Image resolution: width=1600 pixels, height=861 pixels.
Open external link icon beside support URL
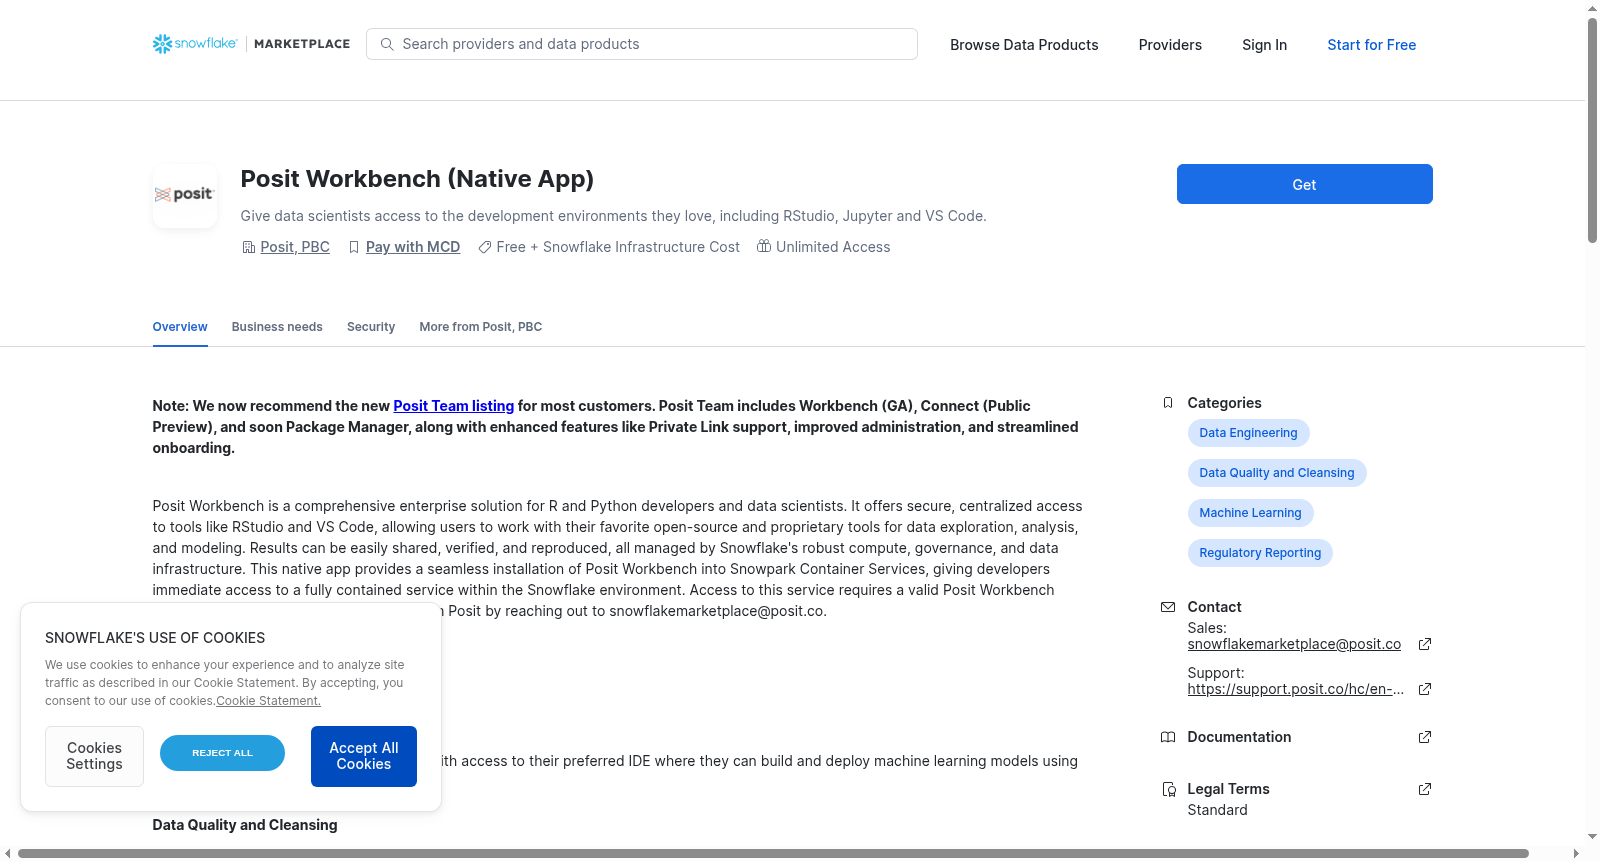(1425, 689)
